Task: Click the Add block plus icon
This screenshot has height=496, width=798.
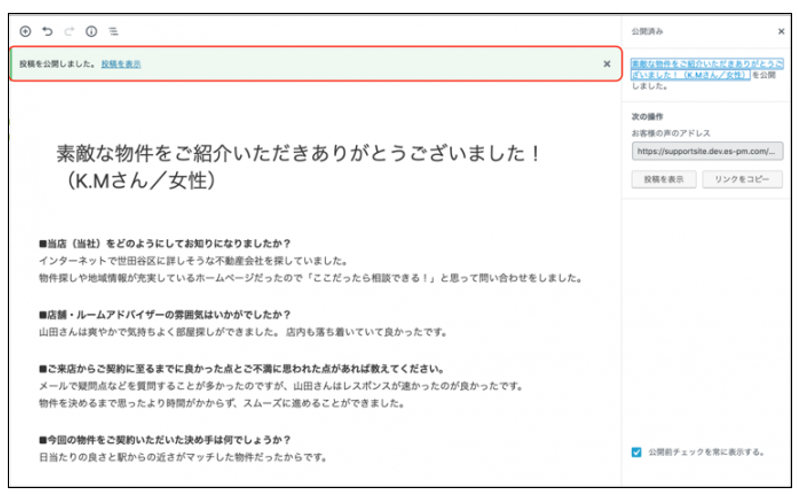Action: coord(25,32)
